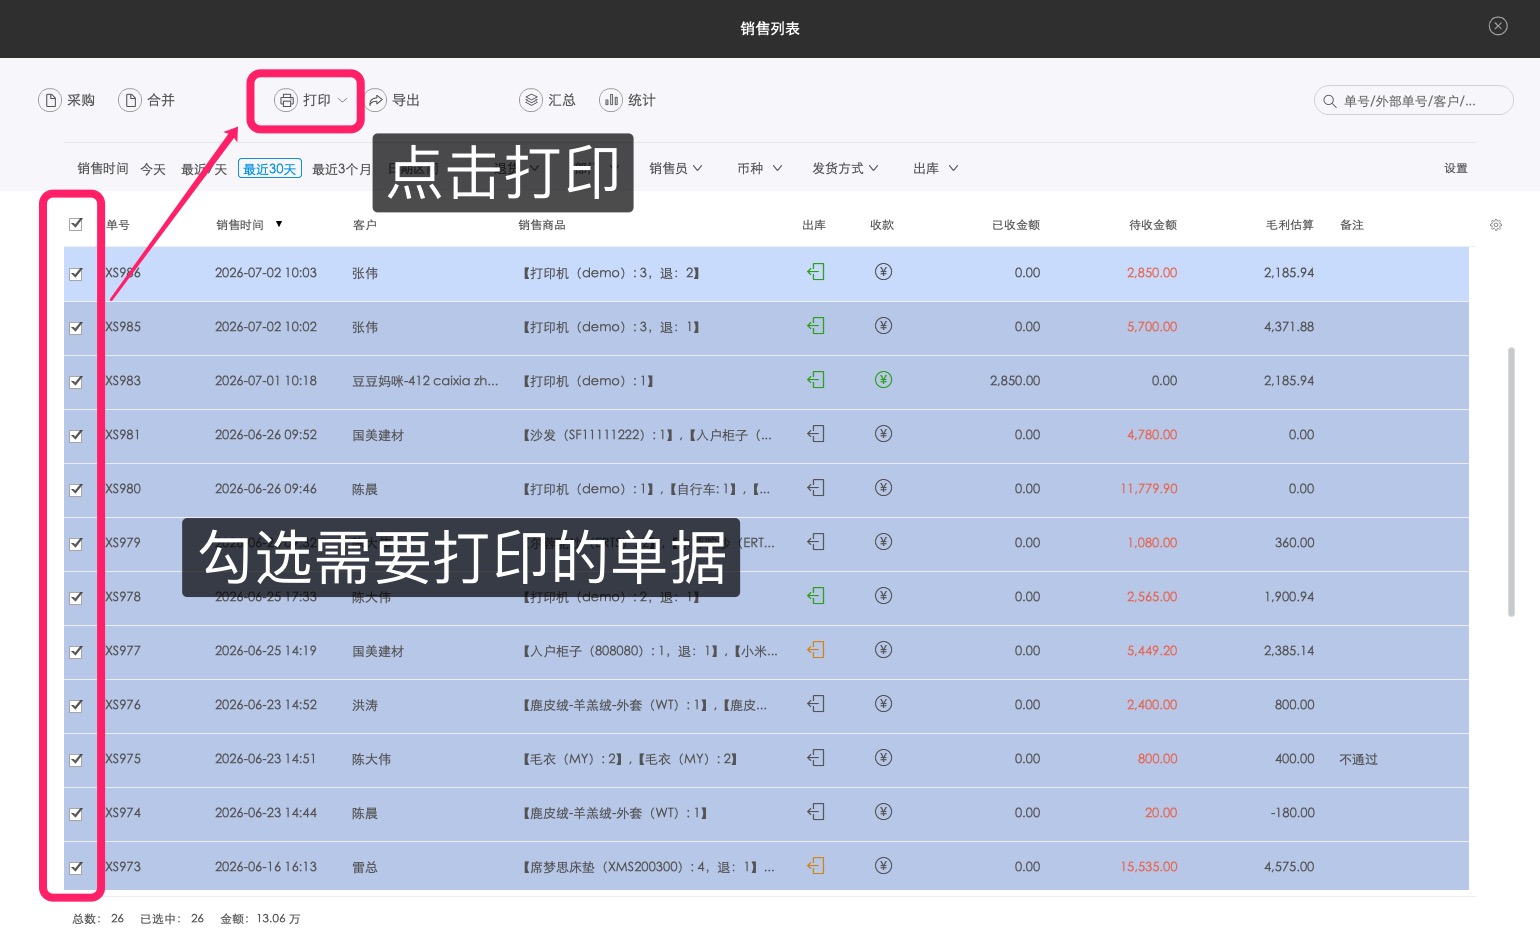Select the 最近3个月 time filter
The height and width of the screenshot is (939, 1540).
(x=341, y=169)
